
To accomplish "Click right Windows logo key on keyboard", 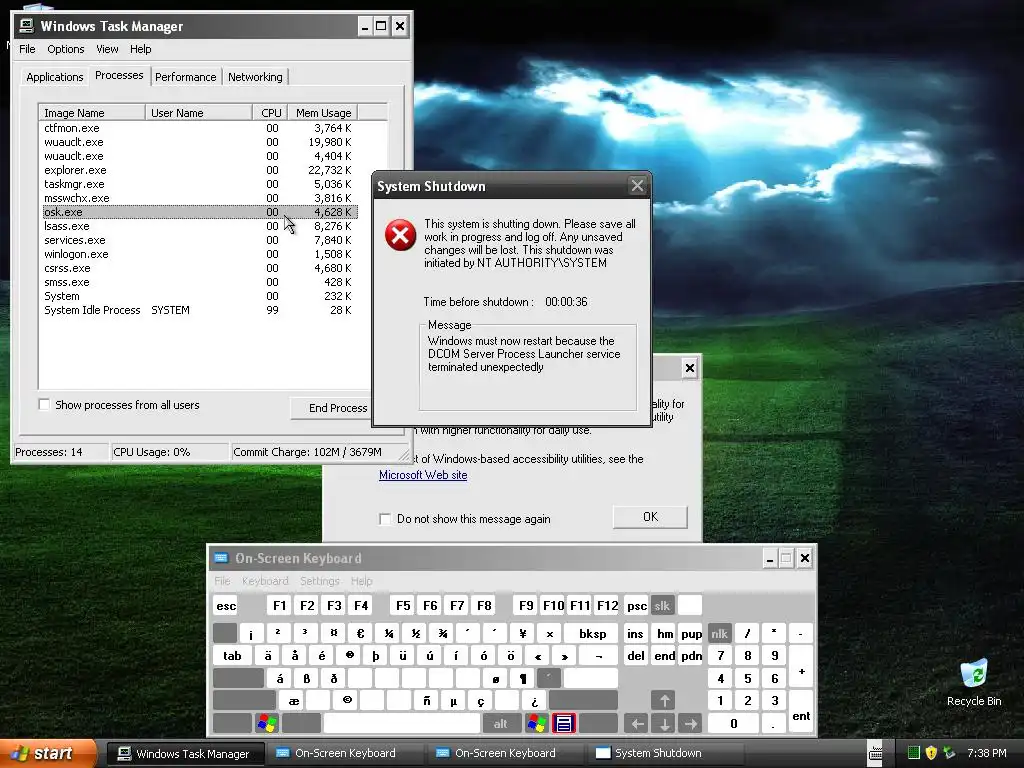I will click(537, 723).
